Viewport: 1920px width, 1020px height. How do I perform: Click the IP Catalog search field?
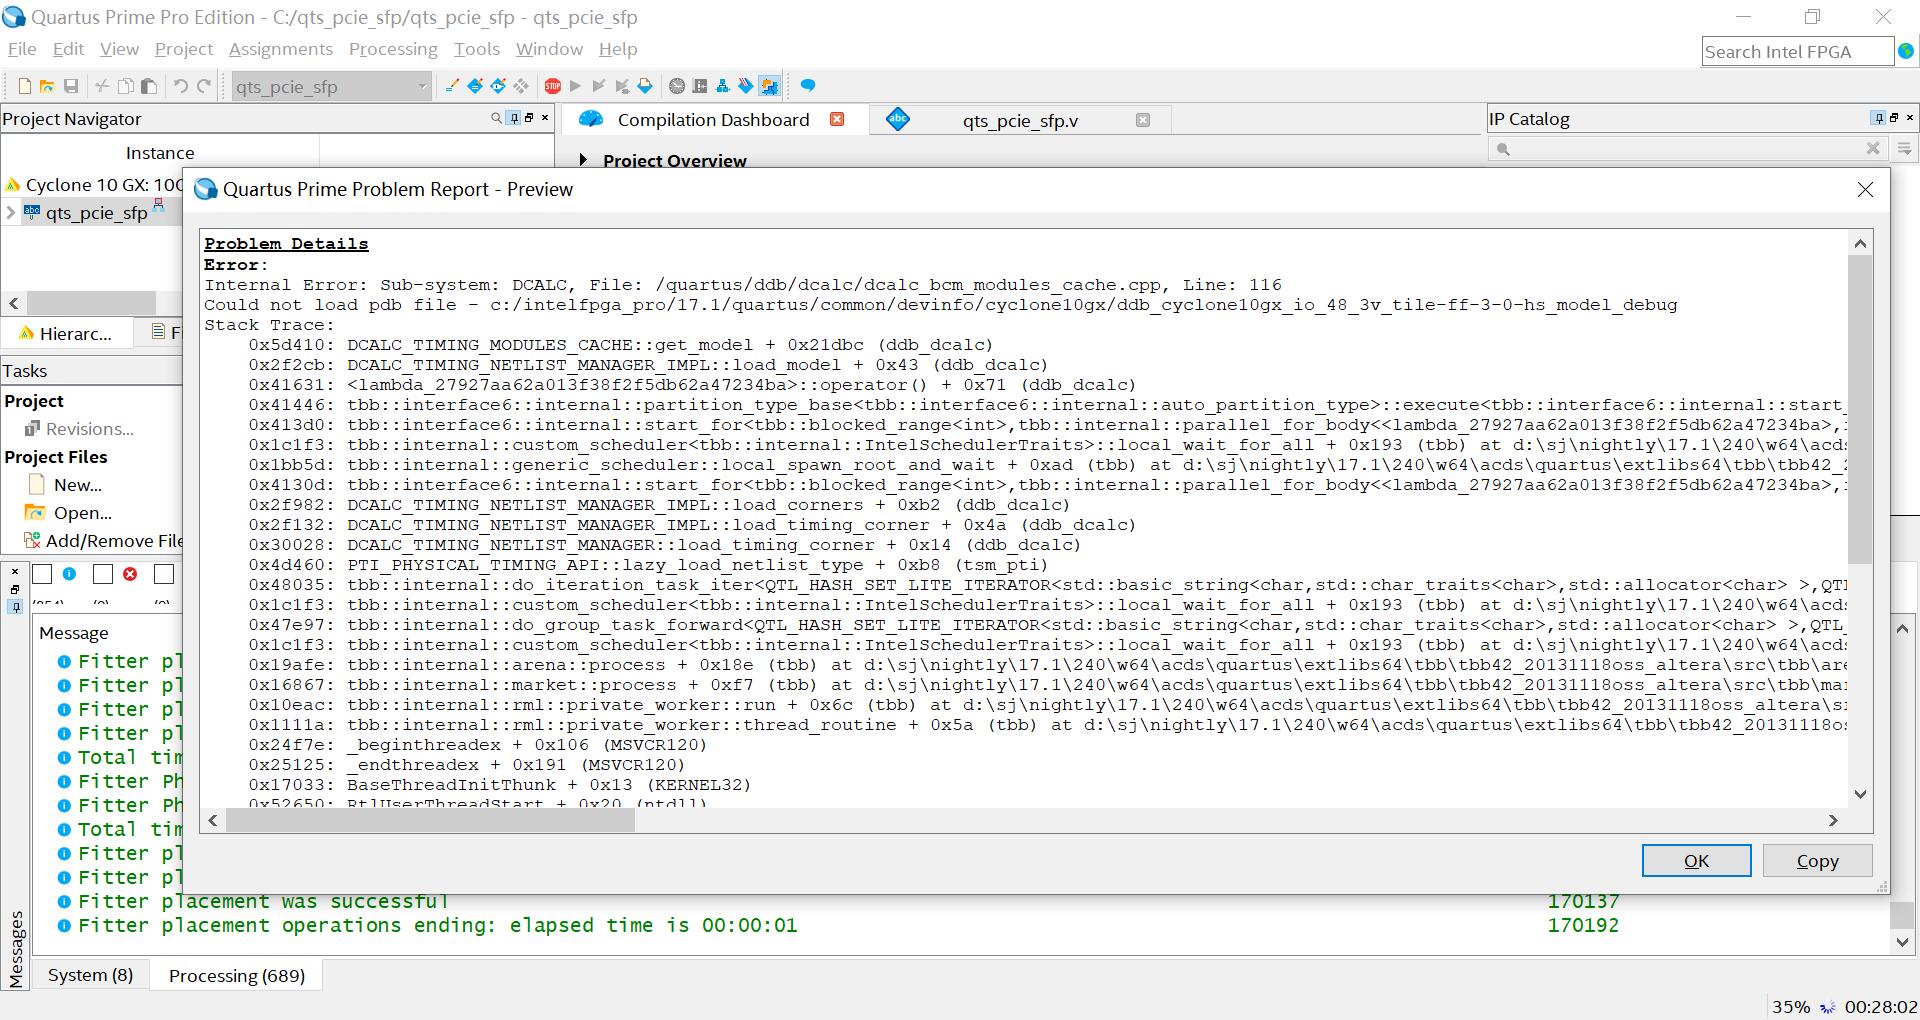pyautogui.click(x=1687, y=149)
